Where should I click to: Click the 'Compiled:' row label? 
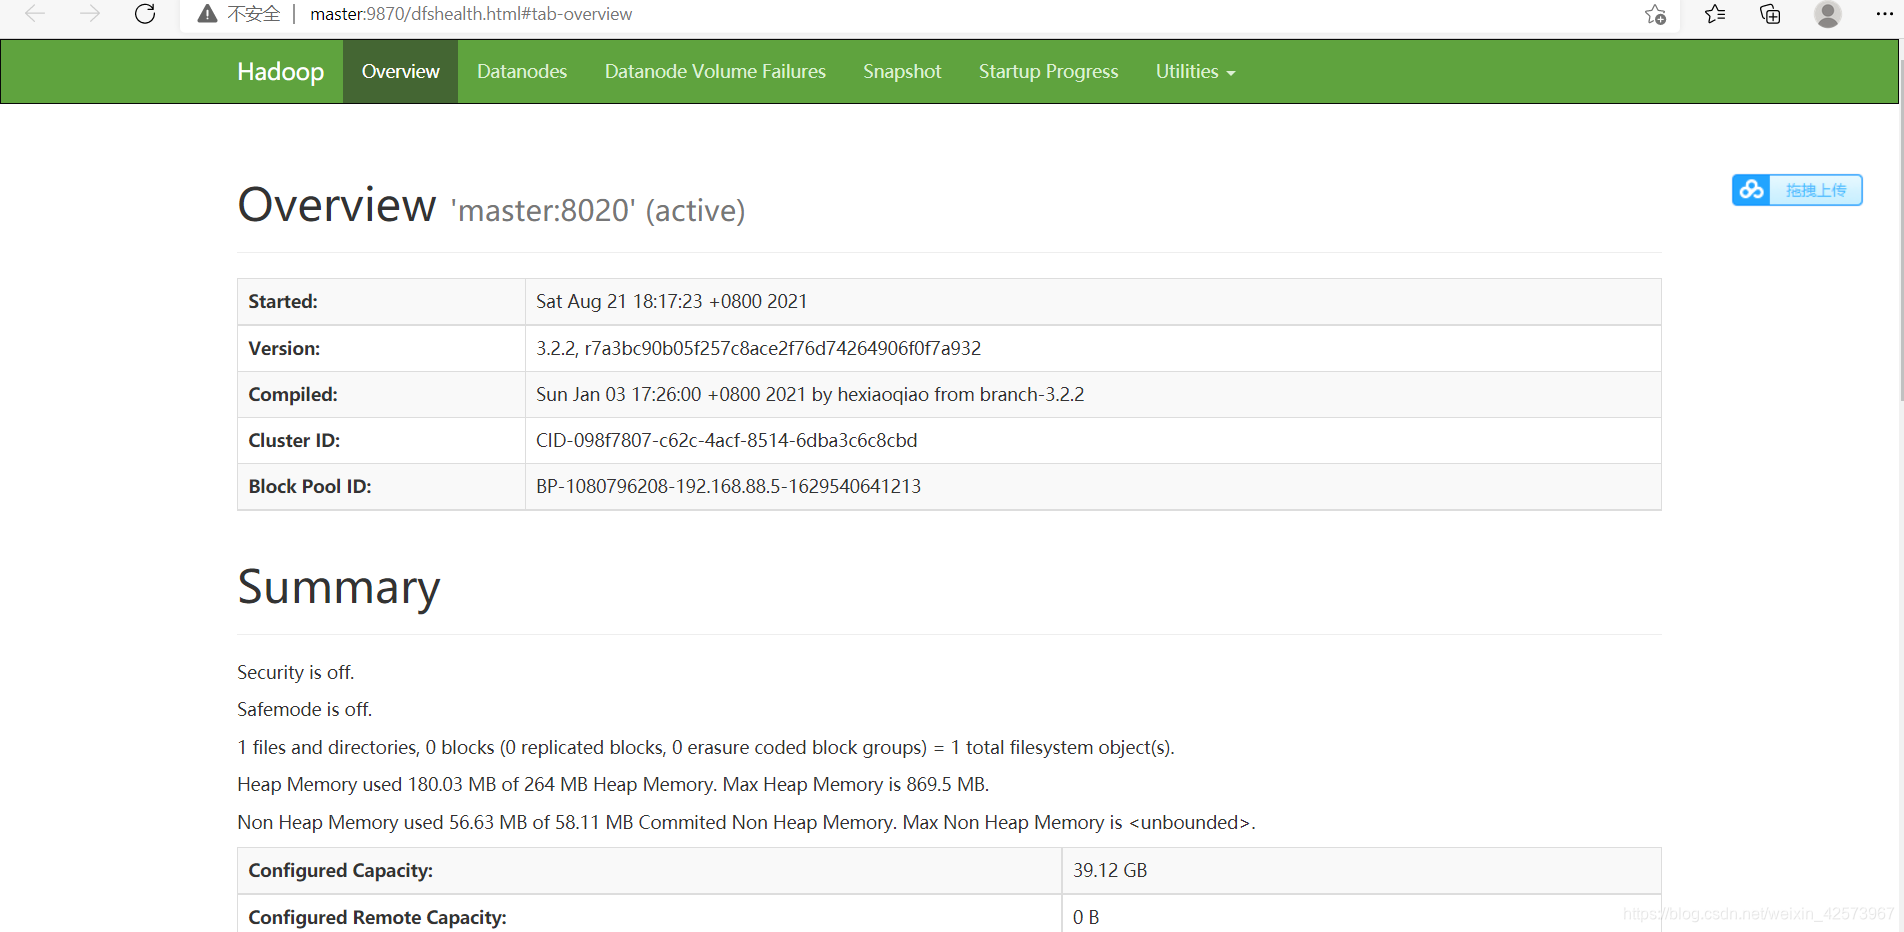click(293, 394)
